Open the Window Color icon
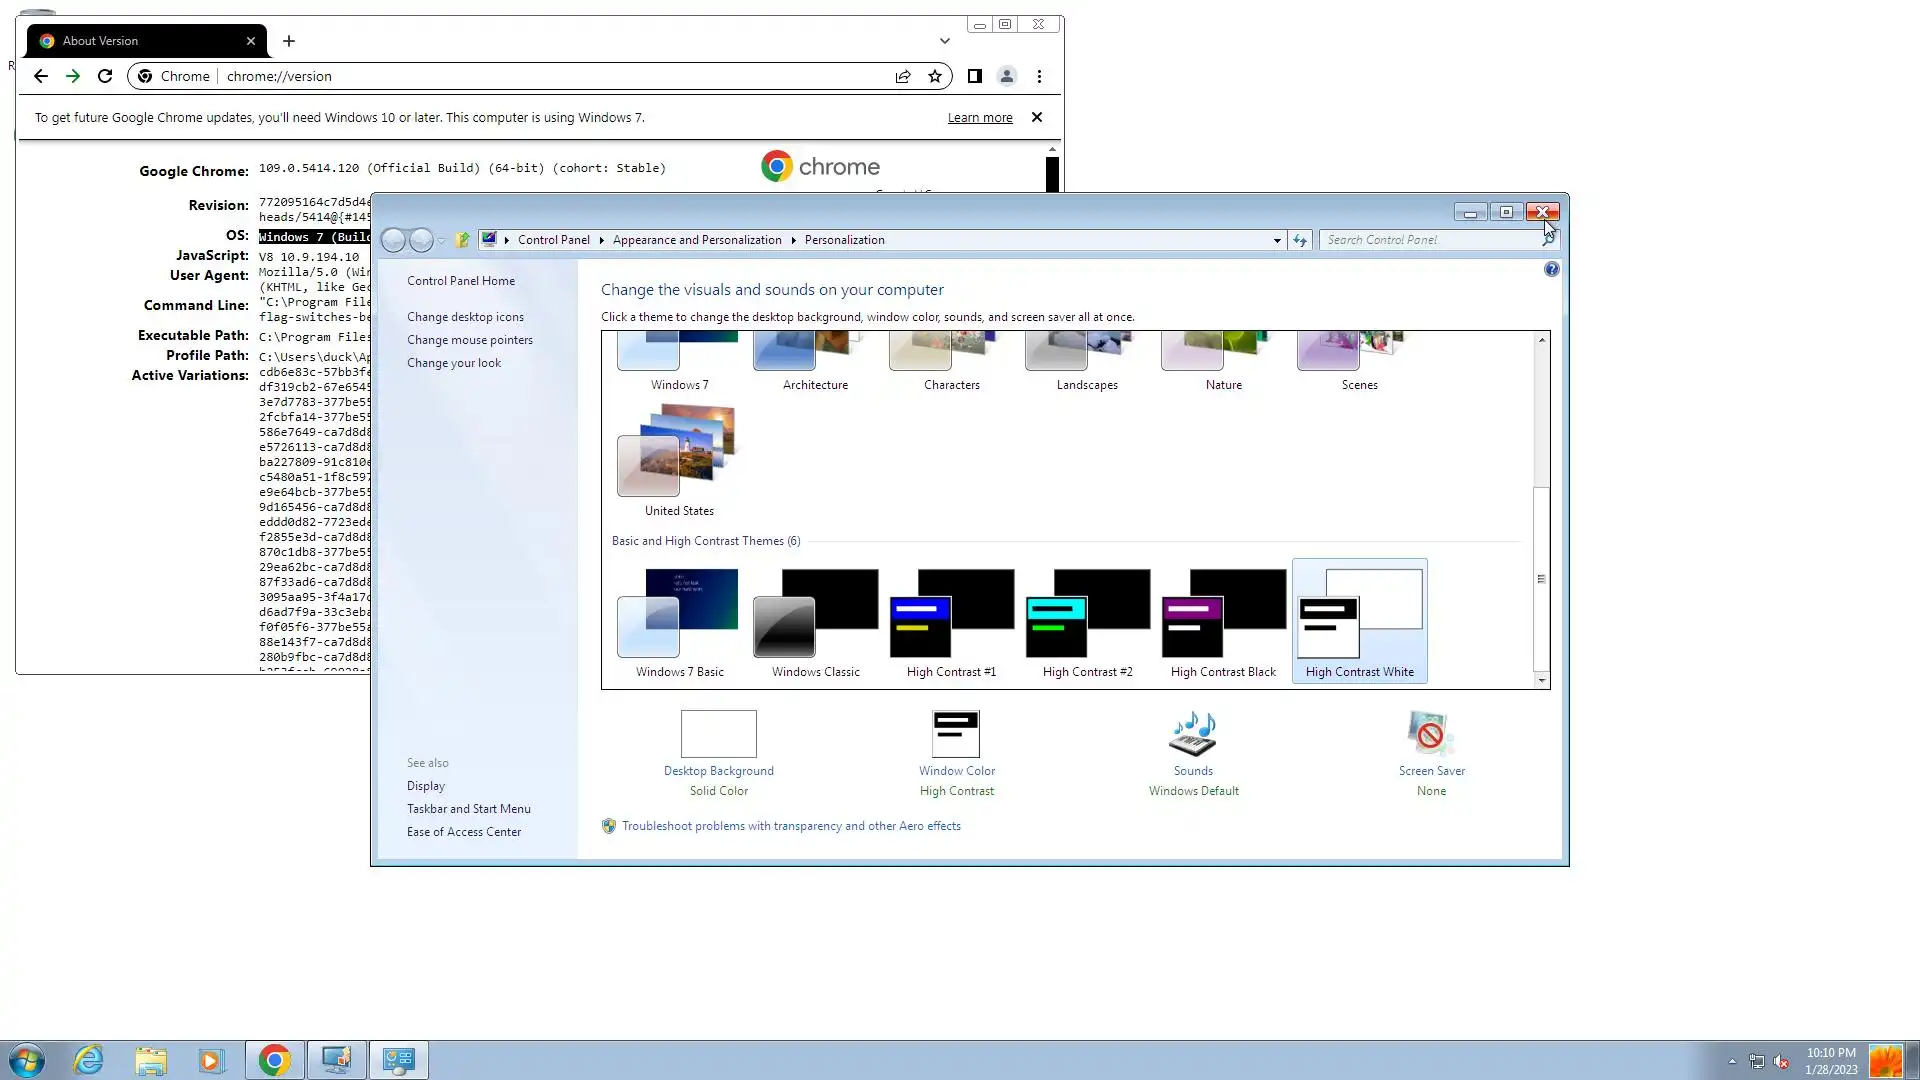Viewport: 1920px width, 1080px height. click(x=956, y=735)
